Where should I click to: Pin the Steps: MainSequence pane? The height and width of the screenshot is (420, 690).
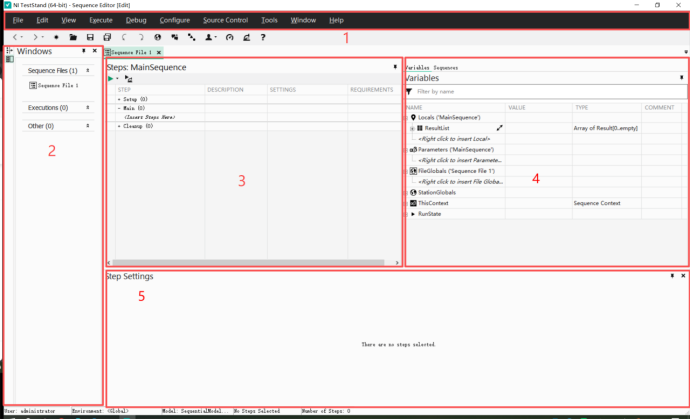point(395,67)
